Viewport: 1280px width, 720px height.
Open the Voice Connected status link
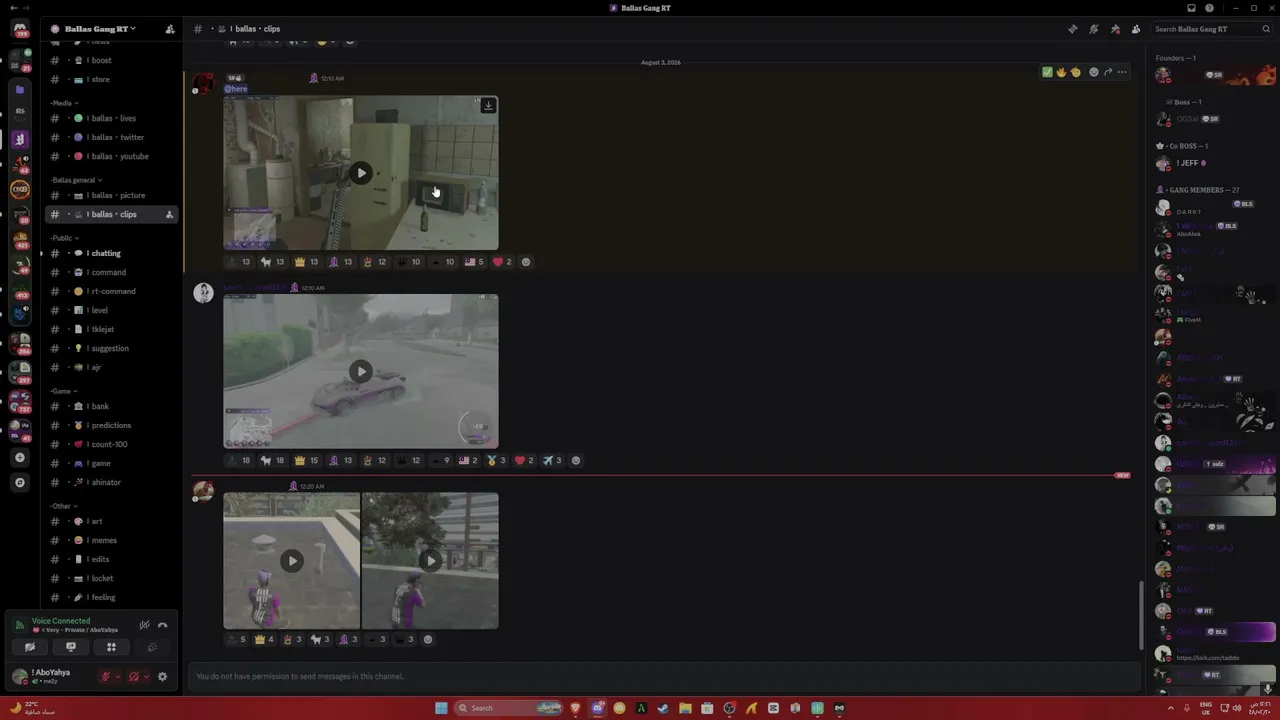coord(61,621)
